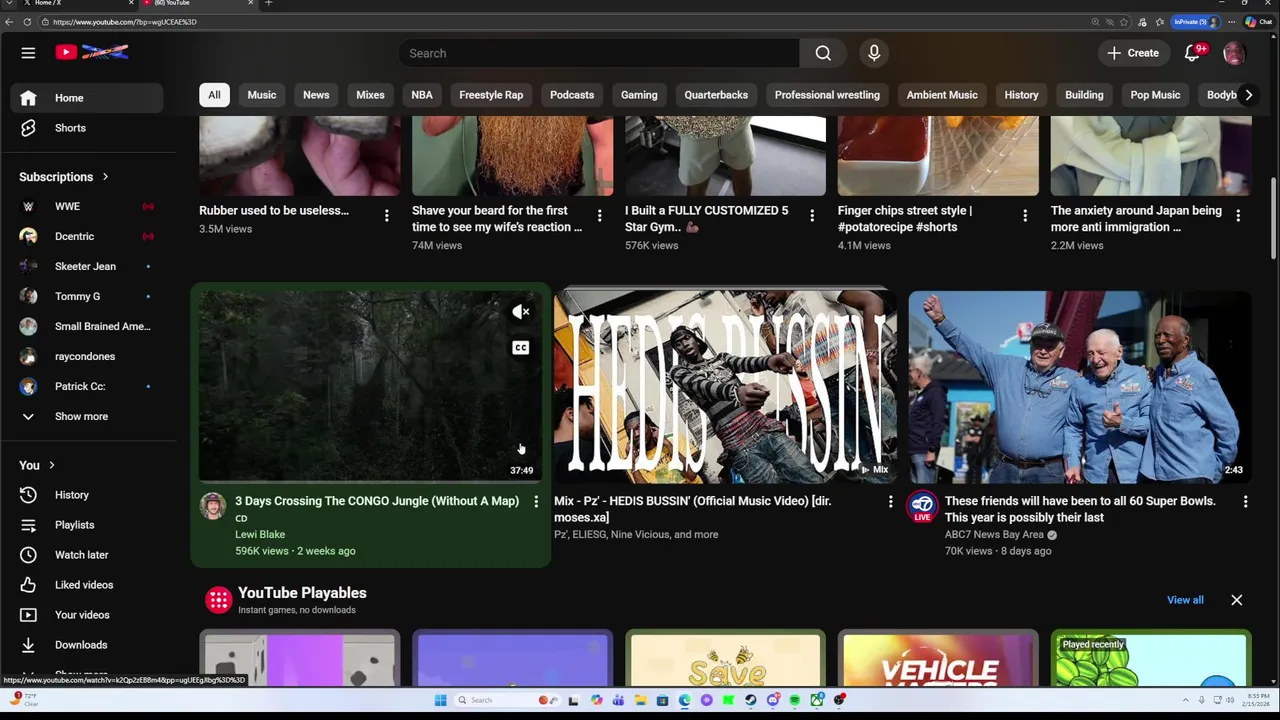This screenshot has height=720, width=1280.
Task: Open ABC7 News channel avatar
Action: 922,506
